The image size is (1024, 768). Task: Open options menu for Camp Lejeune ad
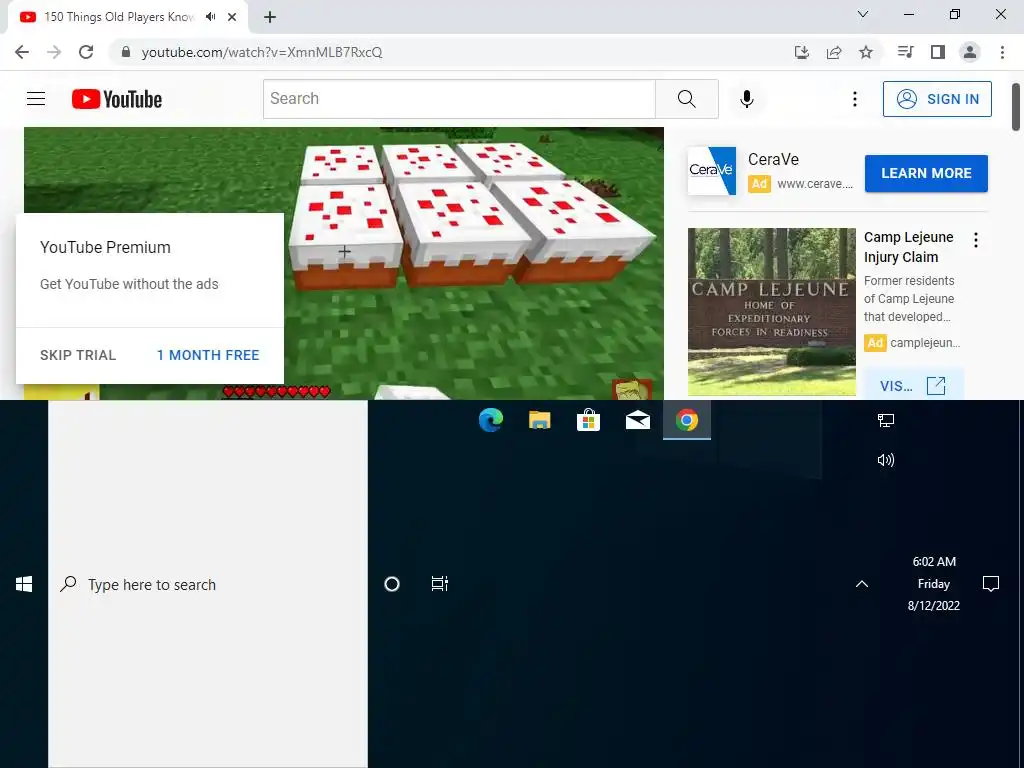pos(976,240)
